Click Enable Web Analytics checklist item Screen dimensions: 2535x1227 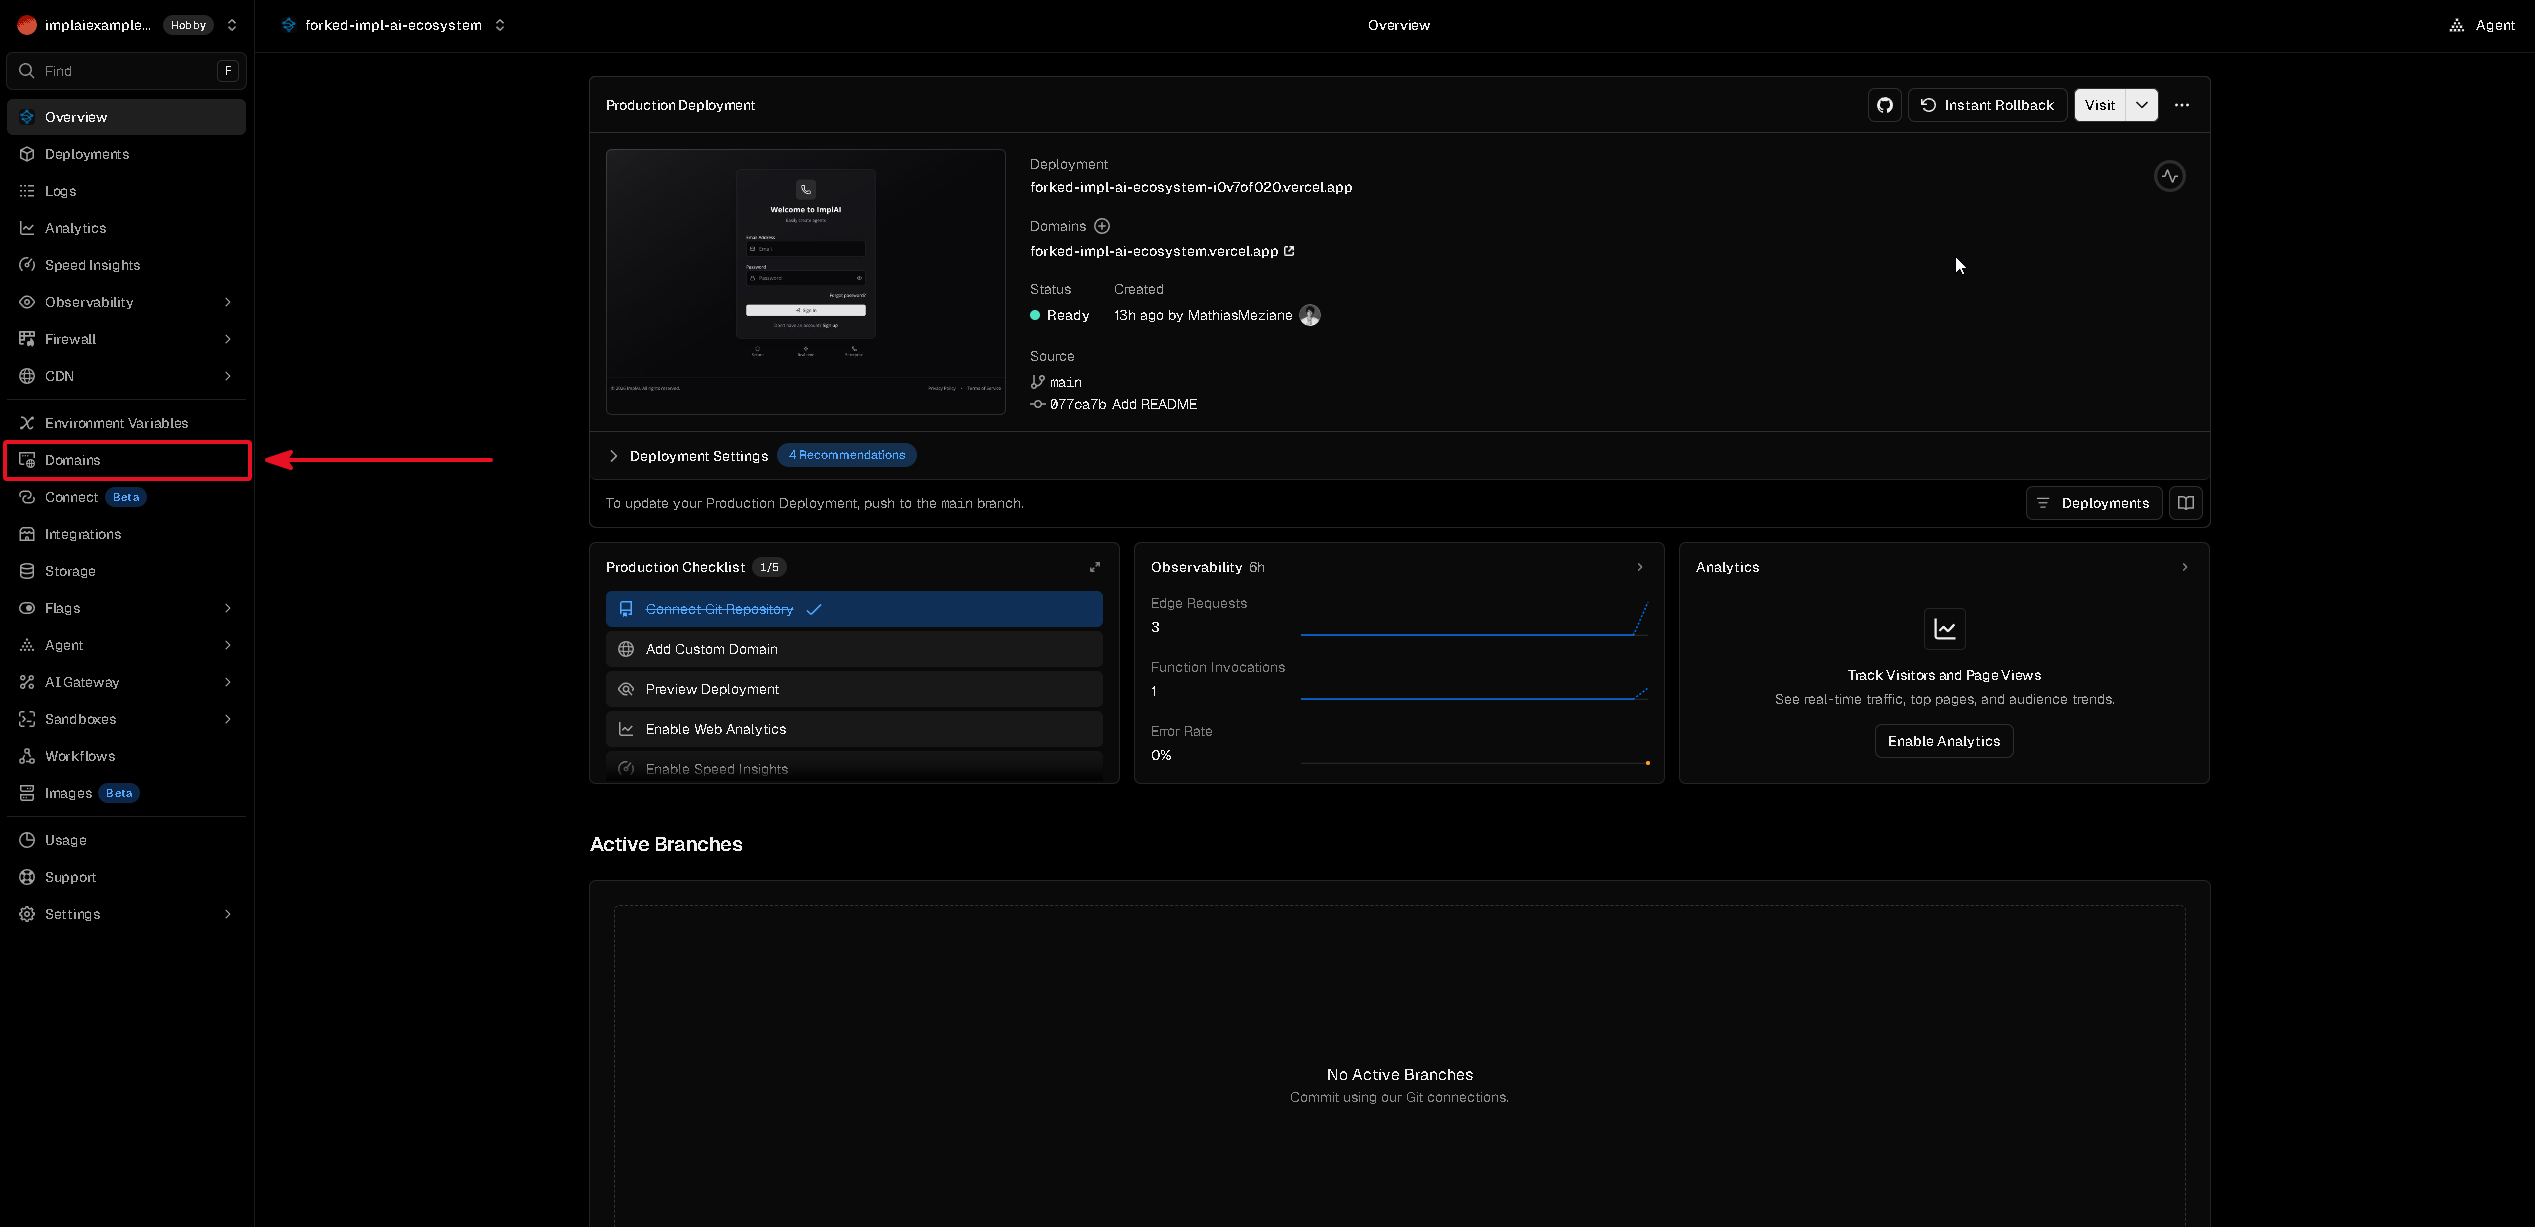(854, 729)
